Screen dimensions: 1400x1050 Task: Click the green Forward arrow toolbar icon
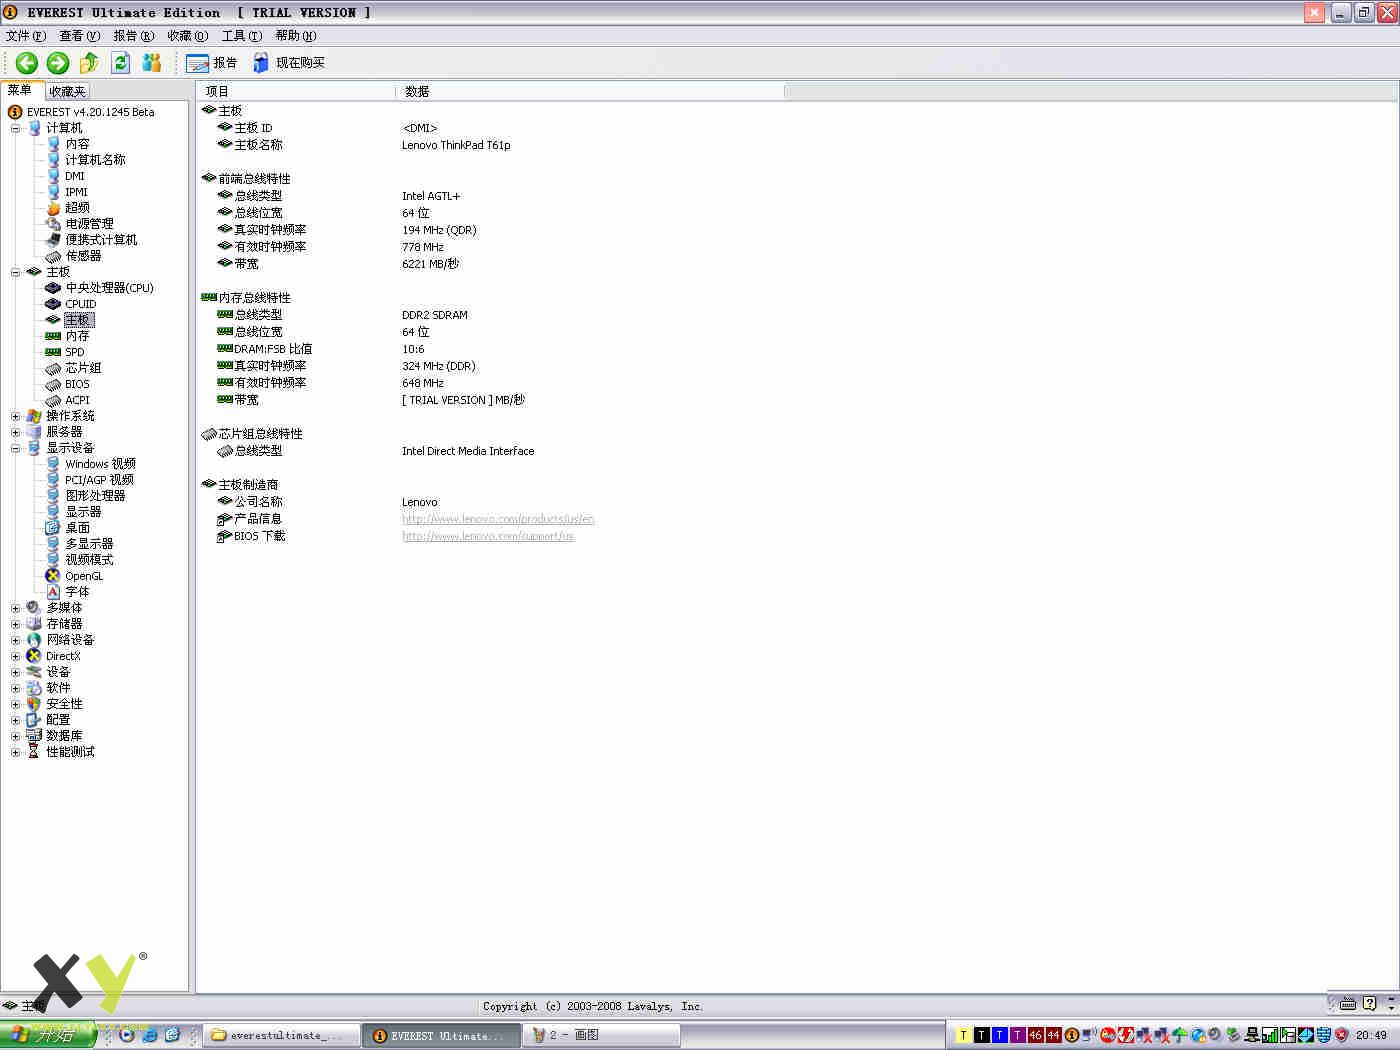[x=58, y=63]
